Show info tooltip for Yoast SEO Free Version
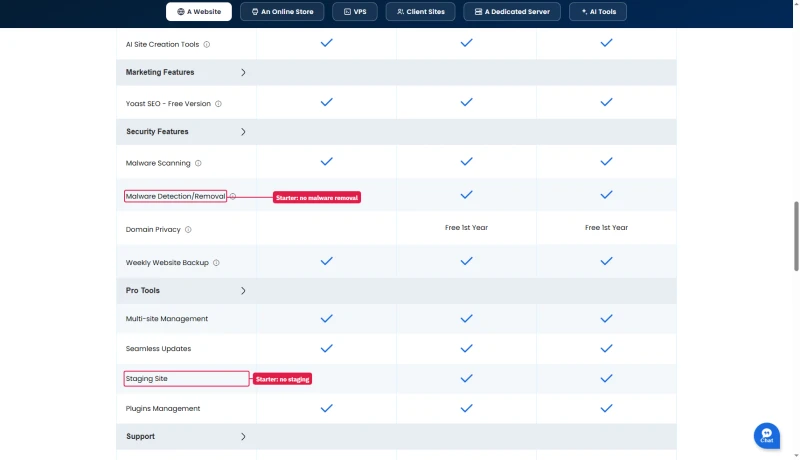 218,104
